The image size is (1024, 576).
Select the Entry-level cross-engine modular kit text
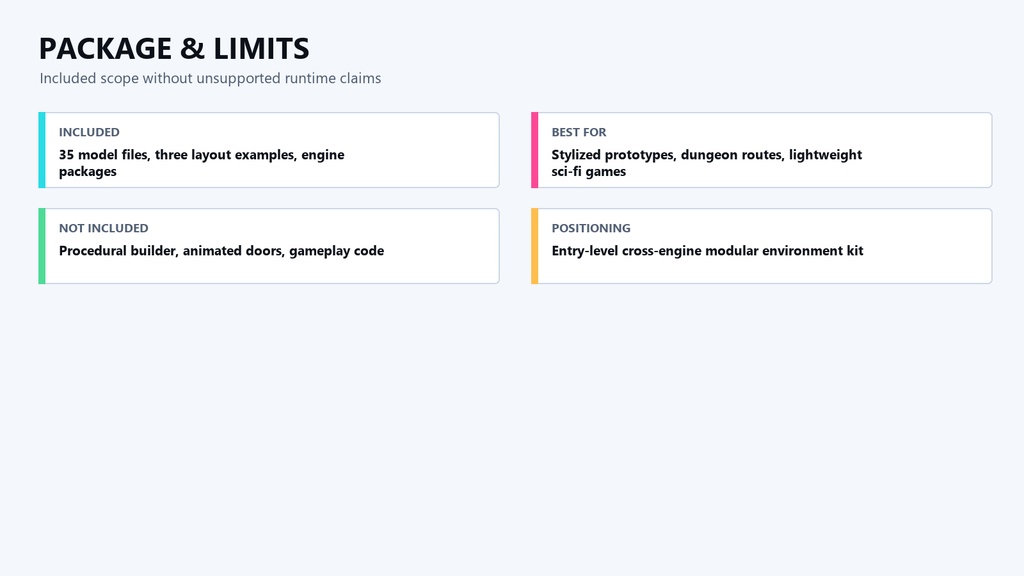coord(707,251)
